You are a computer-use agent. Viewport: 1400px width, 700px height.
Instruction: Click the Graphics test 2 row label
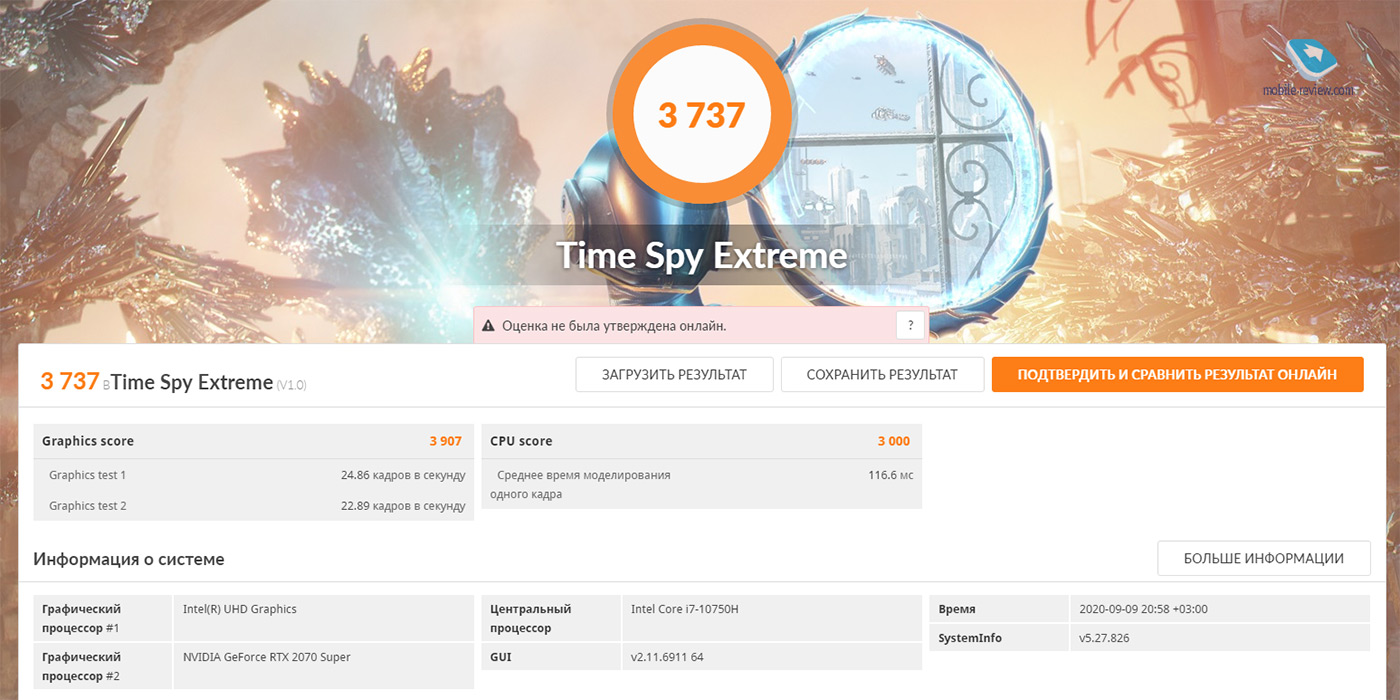[88, 506]
